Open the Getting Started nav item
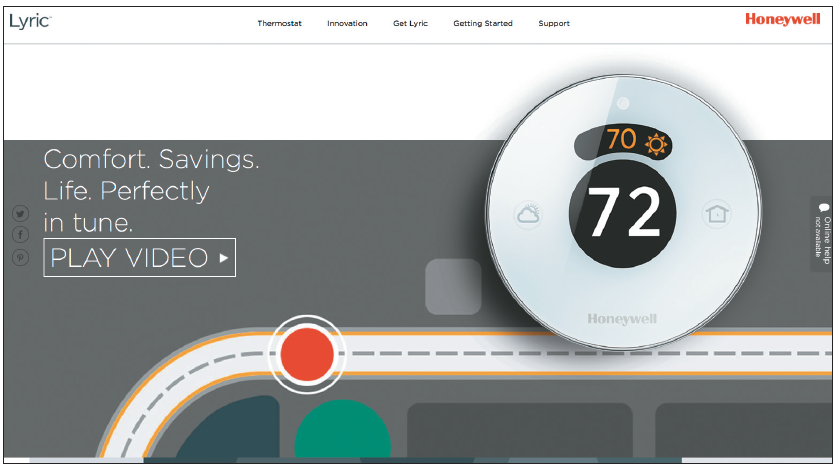The height and width of the screenshot is (470, 838). (483, 24)
